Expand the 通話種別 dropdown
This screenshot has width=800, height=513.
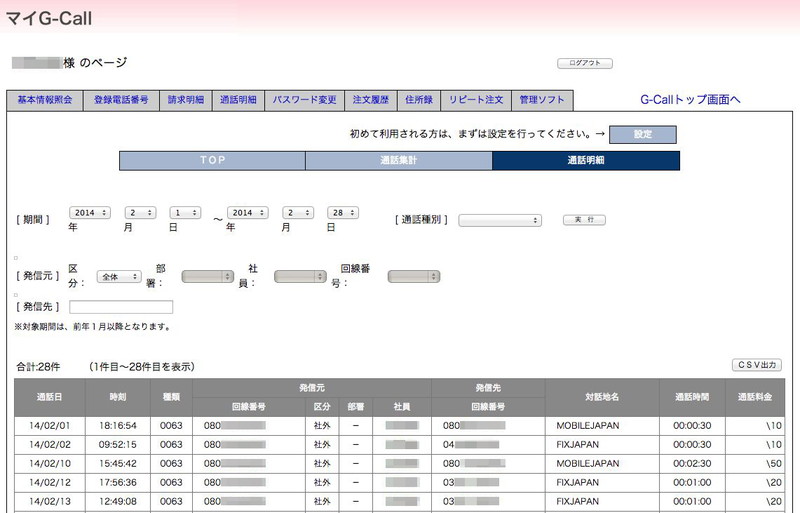pyautogui.click(x=499, y=220)
